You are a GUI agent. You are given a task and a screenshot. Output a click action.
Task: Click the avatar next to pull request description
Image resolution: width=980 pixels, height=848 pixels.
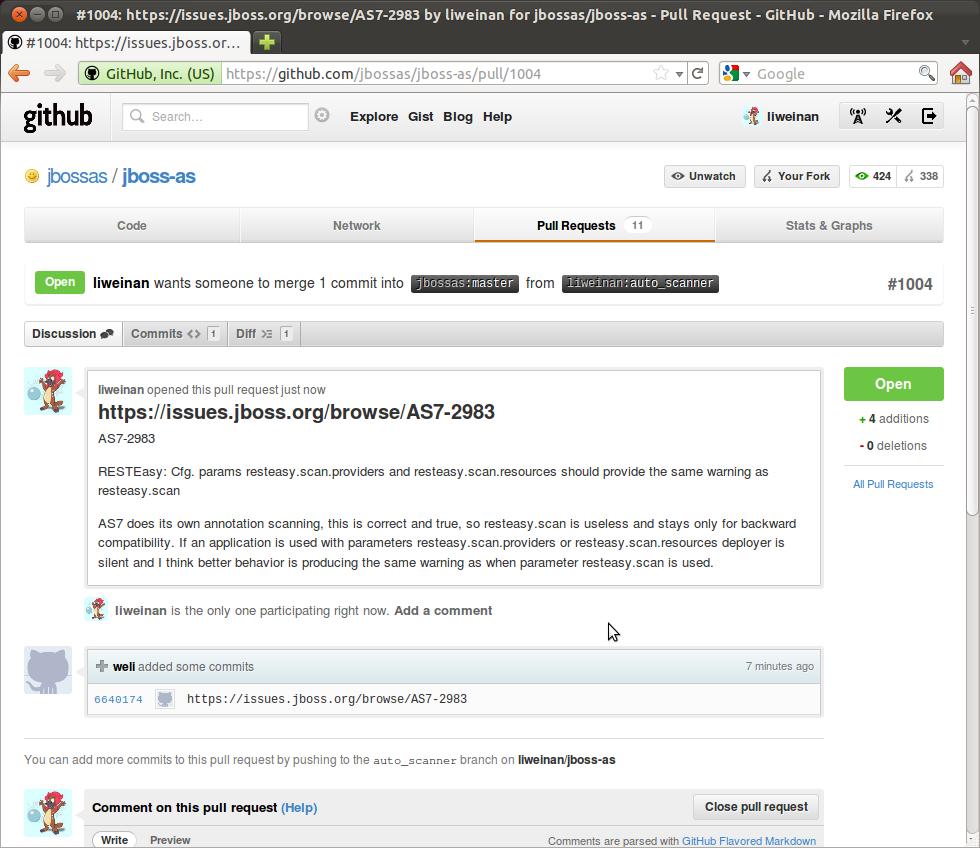(48, 391)
